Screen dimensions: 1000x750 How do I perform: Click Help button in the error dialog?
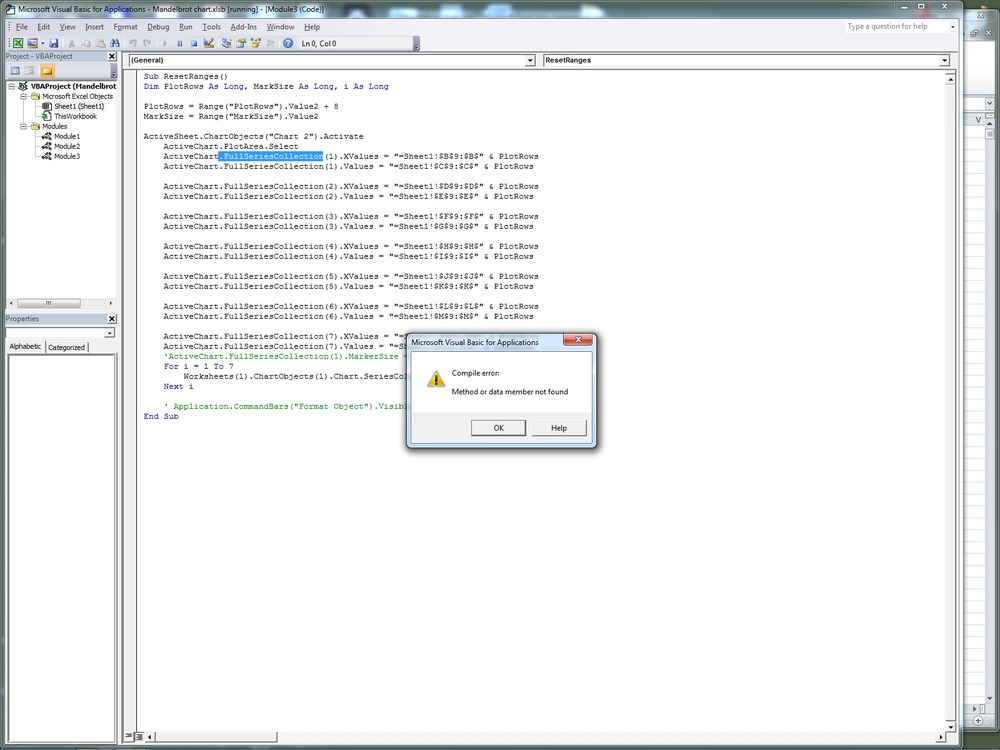tap(559, 428)
